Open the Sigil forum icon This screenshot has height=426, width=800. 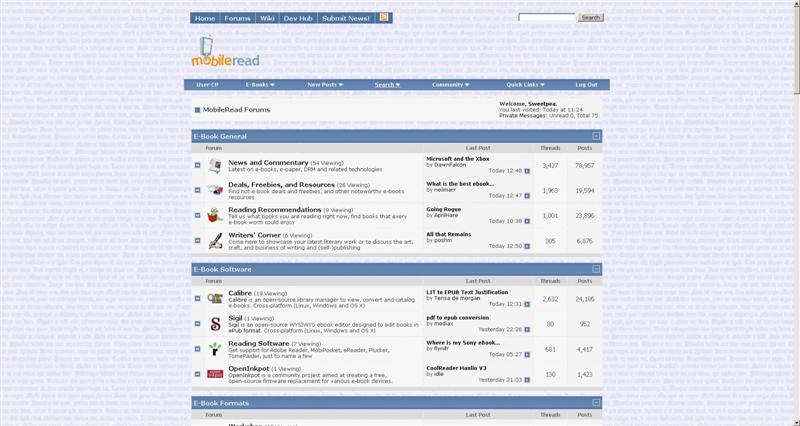tap(215, 323)
